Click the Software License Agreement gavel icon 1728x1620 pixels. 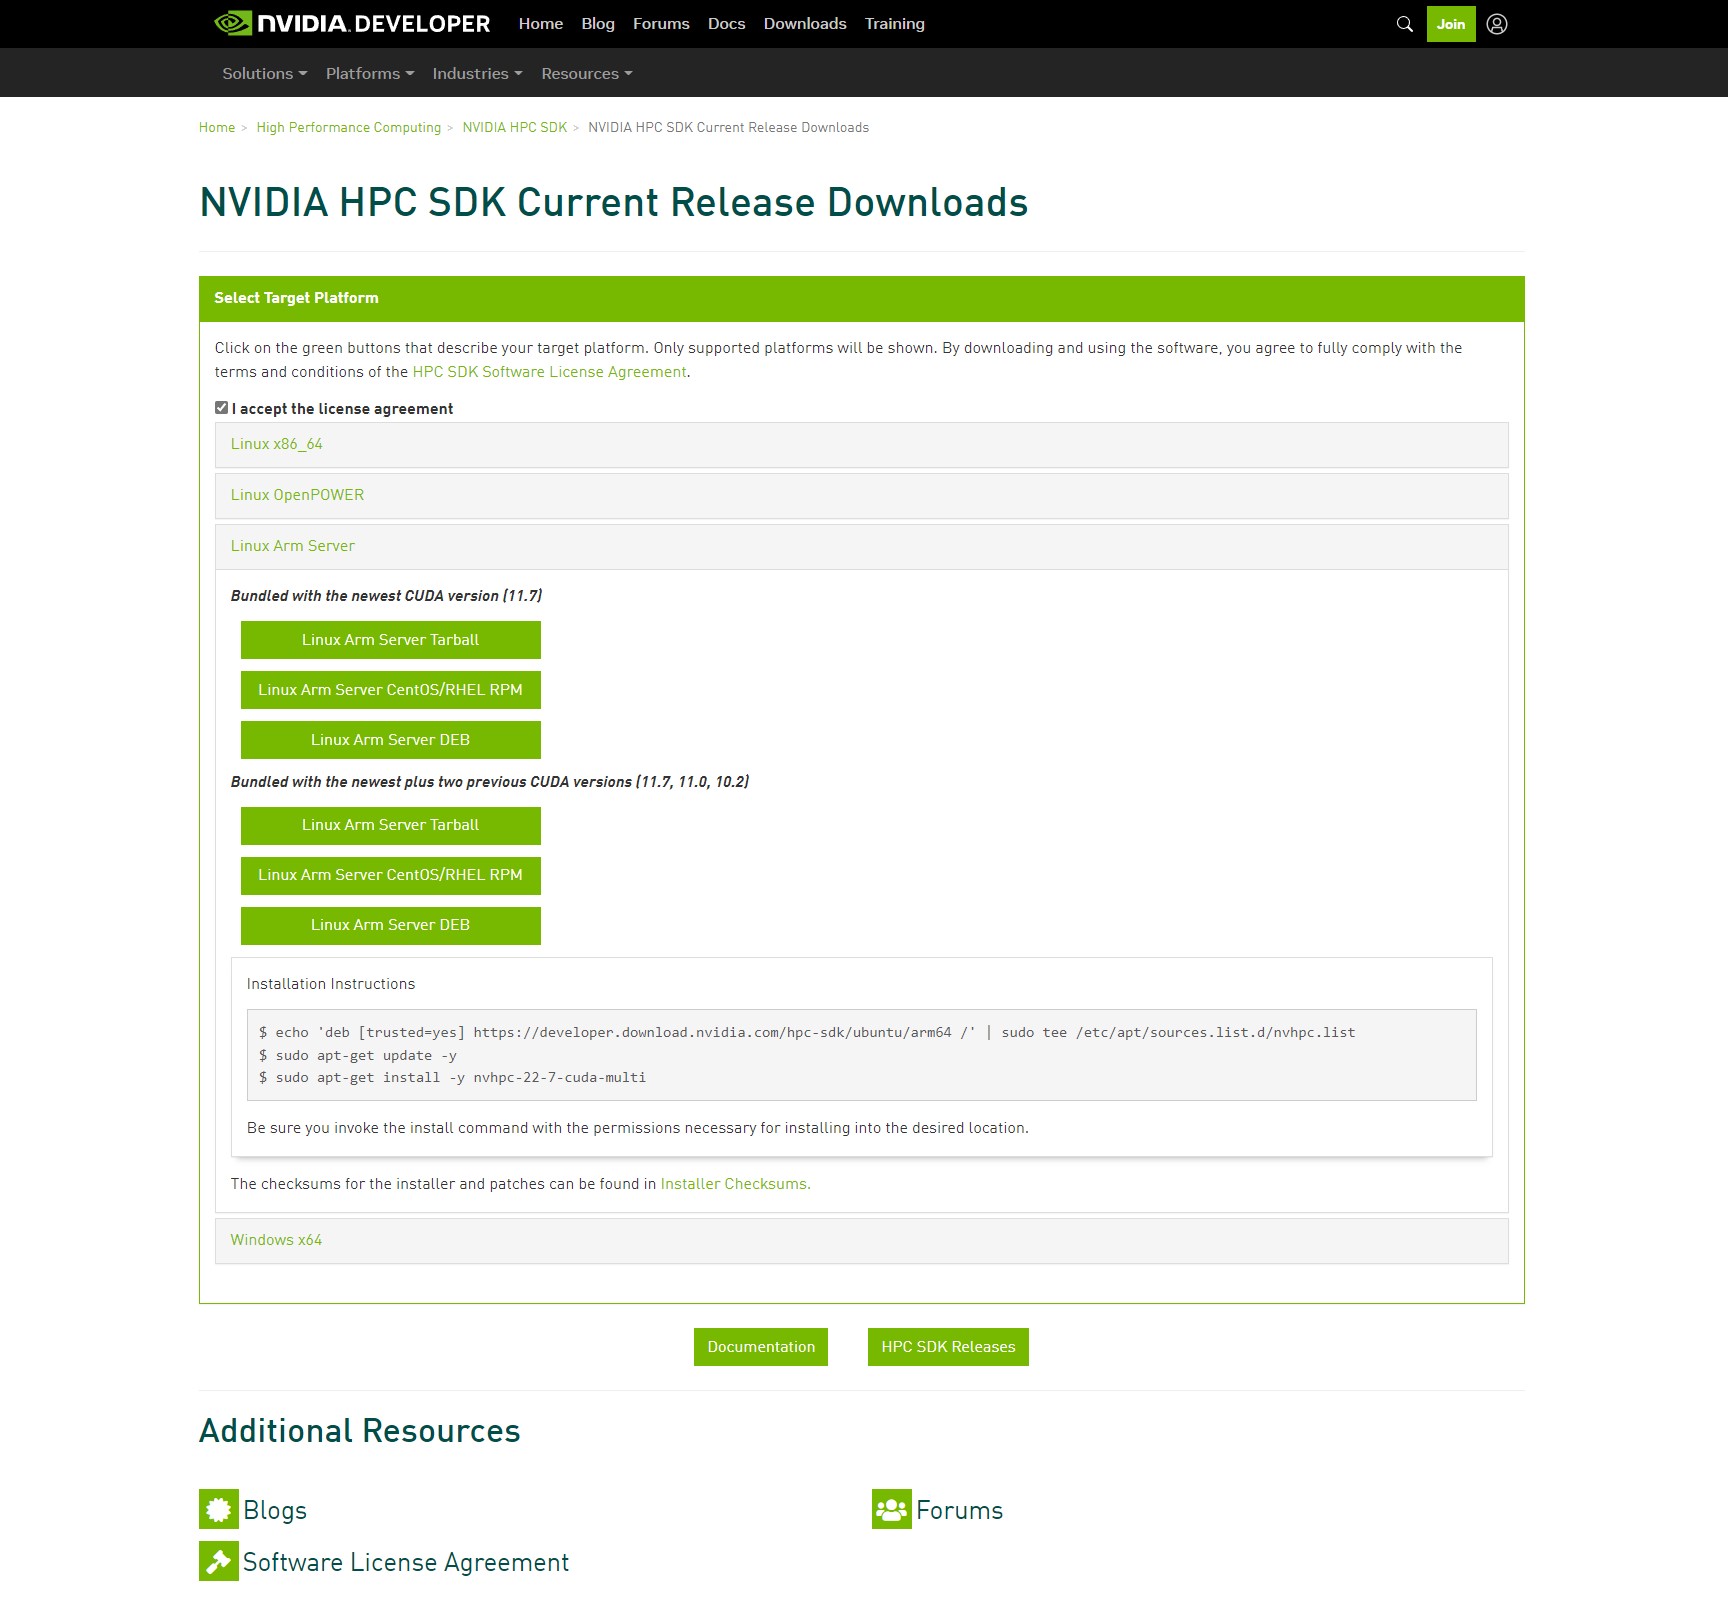[x=219, y=1561]
